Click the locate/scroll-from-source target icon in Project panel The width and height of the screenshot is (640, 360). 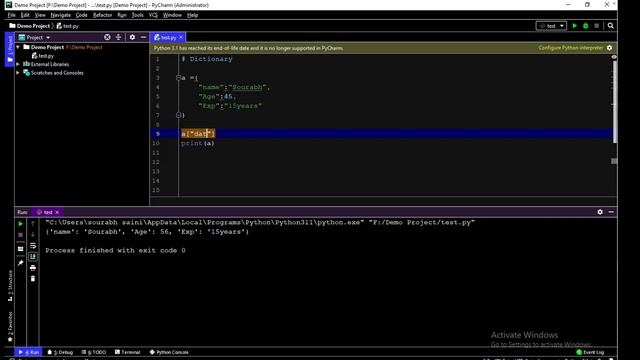[107, 37]
